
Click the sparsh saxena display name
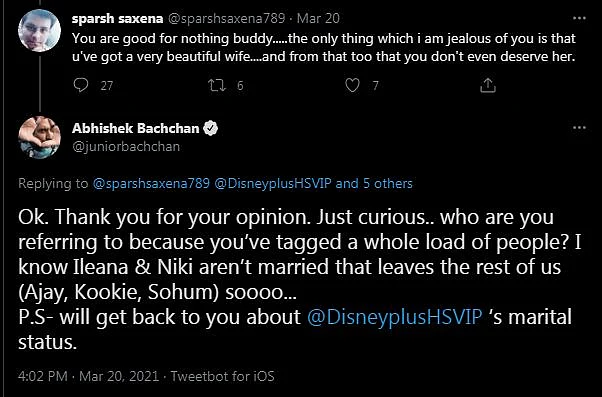click(x=117, y=18)
